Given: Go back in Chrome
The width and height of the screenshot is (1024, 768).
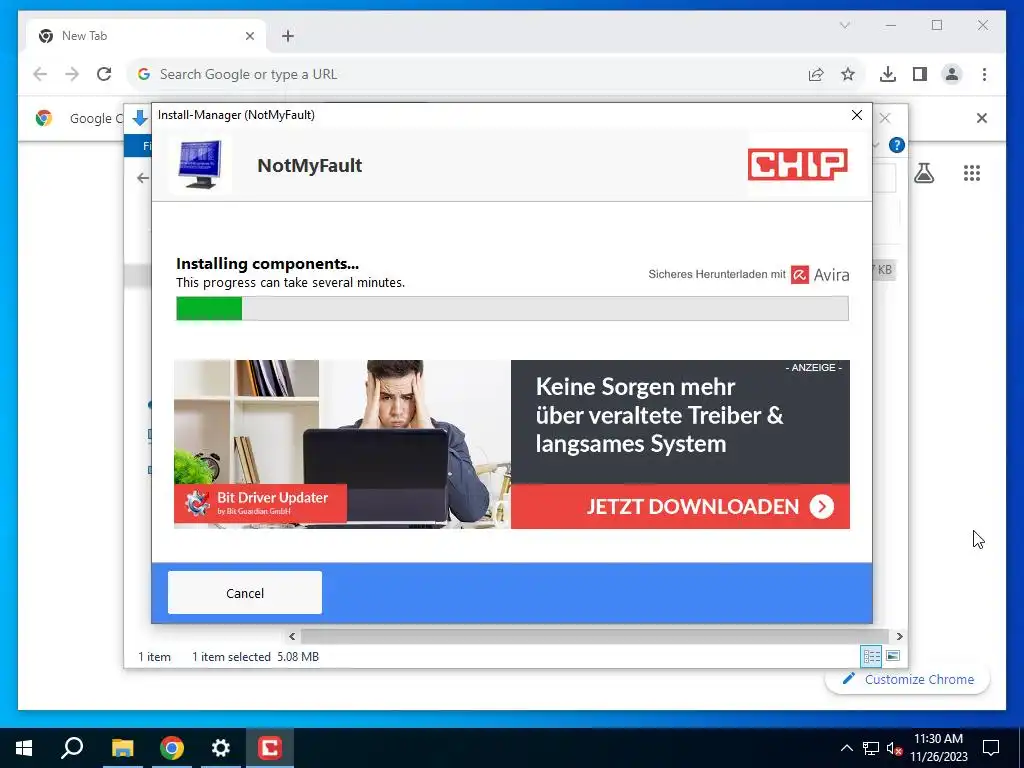Looking at the screenshot, I should [40, 74].
